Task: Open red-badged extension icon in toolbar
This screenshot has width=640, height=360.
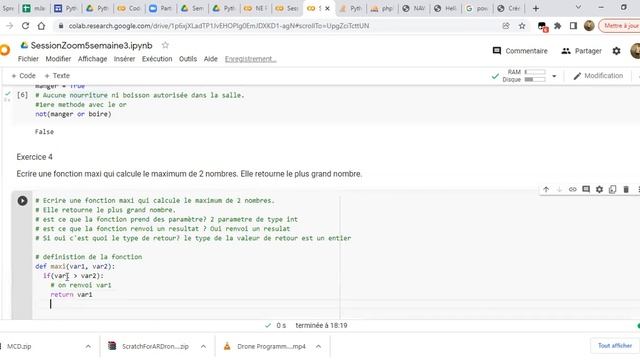Action: pos(542,27)
